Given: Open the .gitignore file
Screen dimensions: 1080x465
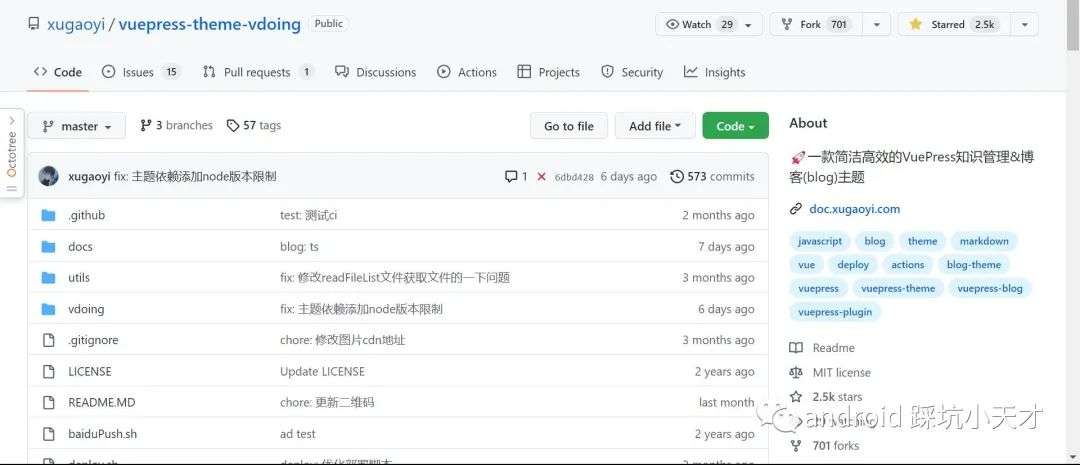Looking at the screenshot, I should coord(93,340).
